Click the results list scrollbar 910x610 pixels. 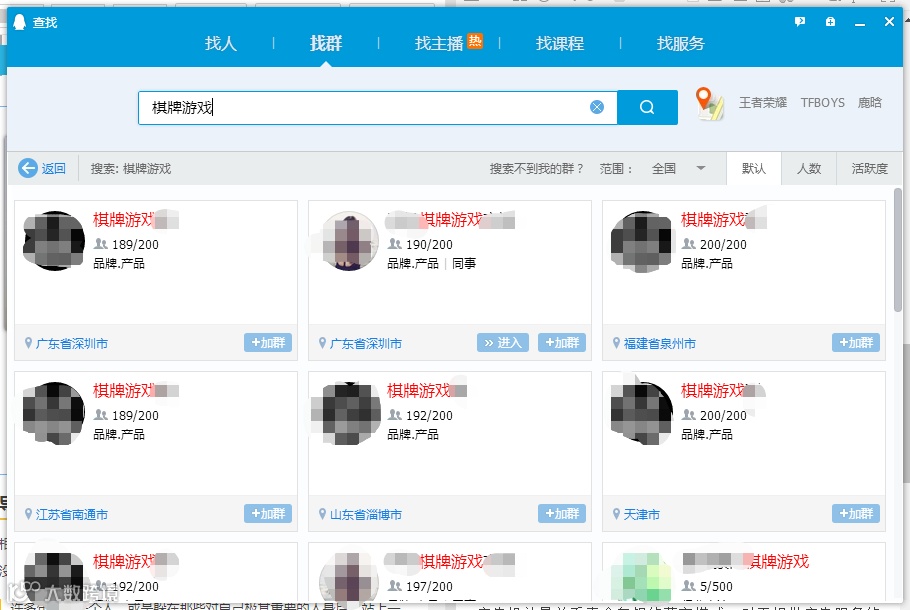click(898, 251)
